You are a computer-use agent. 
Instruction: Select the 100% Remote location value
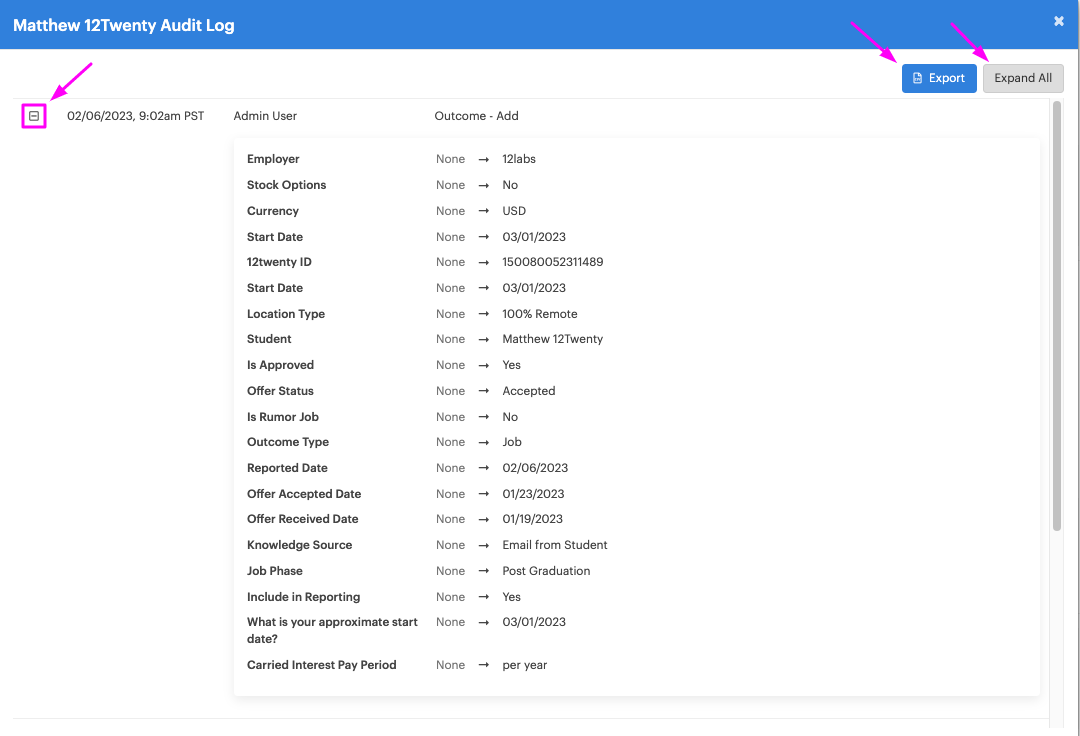tap(540, 314)
